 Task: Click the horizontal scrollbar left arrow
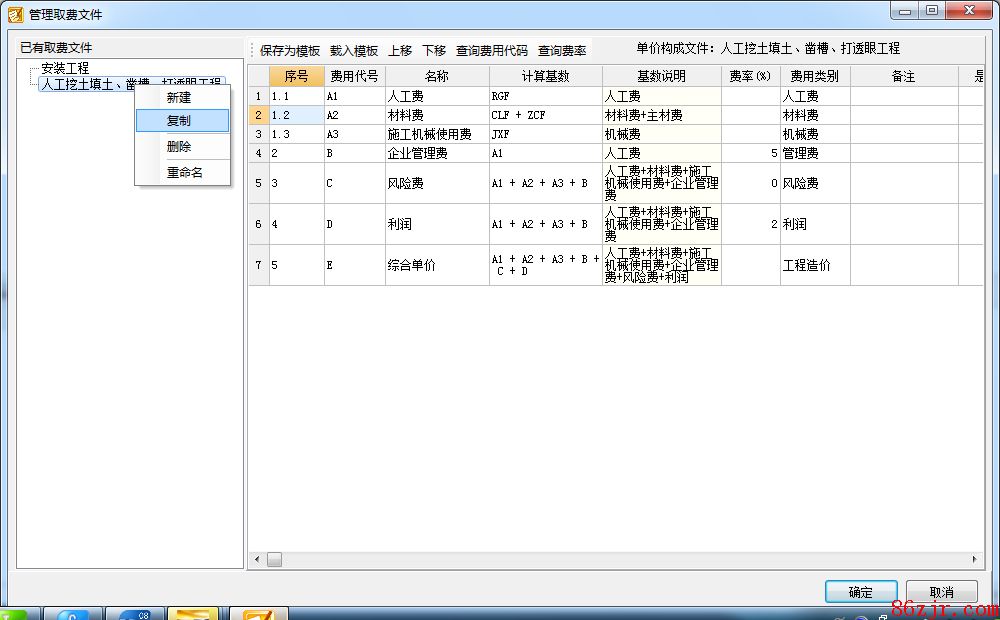coord(257,559)
